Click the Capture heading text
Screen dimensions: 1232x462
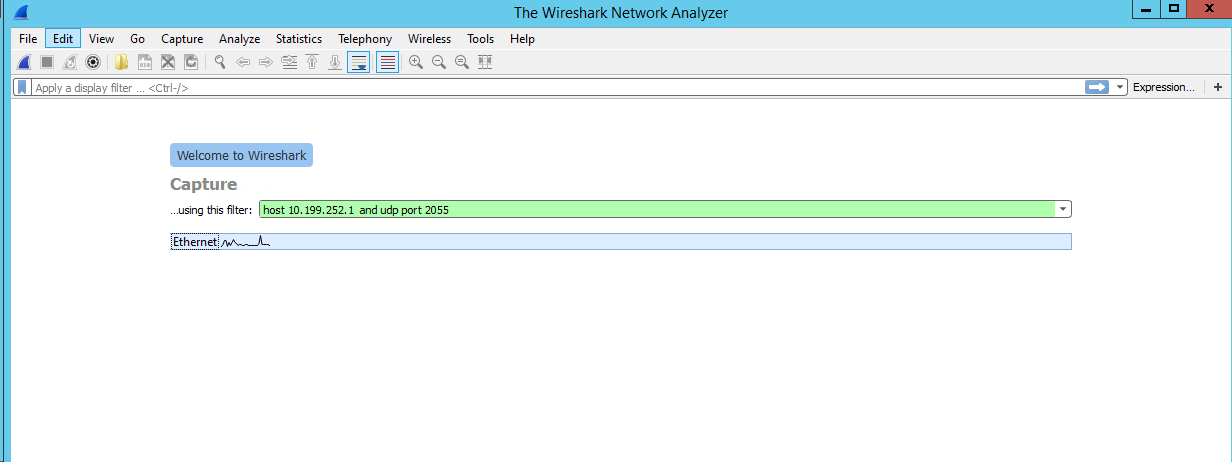[x=204, y=184]
